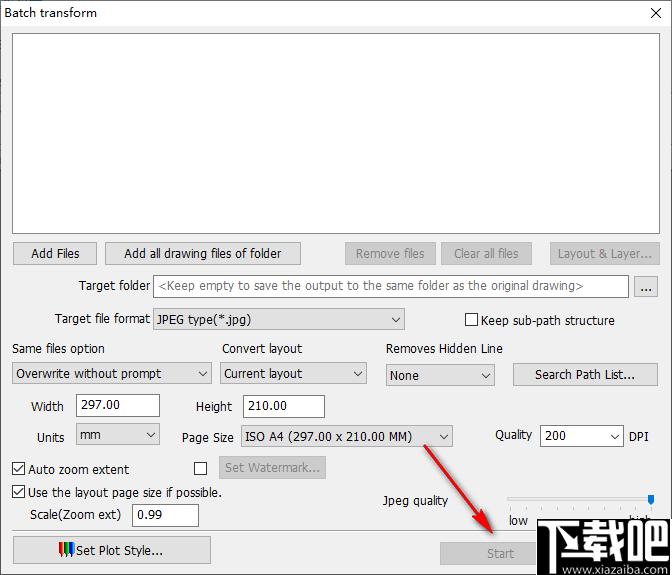Image resolution: width=672 pixels, height=575 pixels.
Task: Open Layout & Layer settings
Action: [x=605, y=254]
